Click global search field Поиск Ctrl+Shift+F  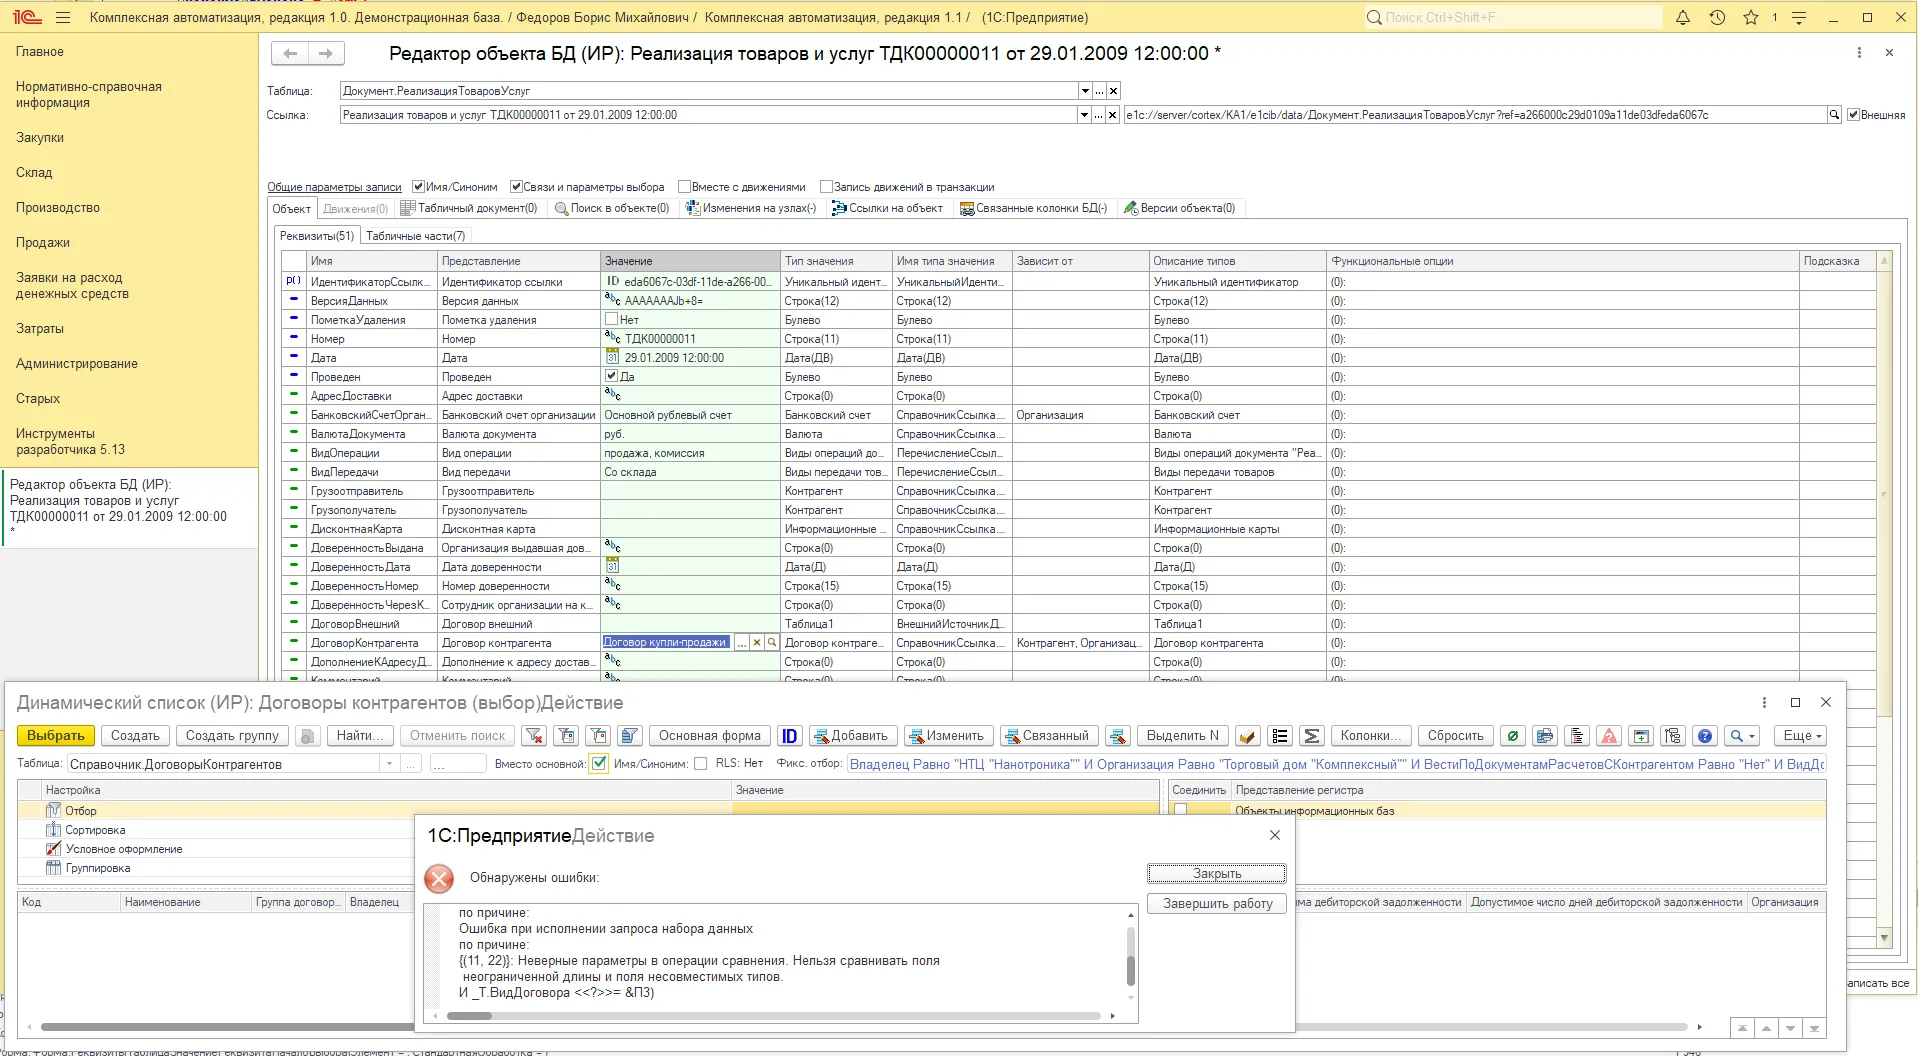pyautogui.click(x=1512, y=18)
